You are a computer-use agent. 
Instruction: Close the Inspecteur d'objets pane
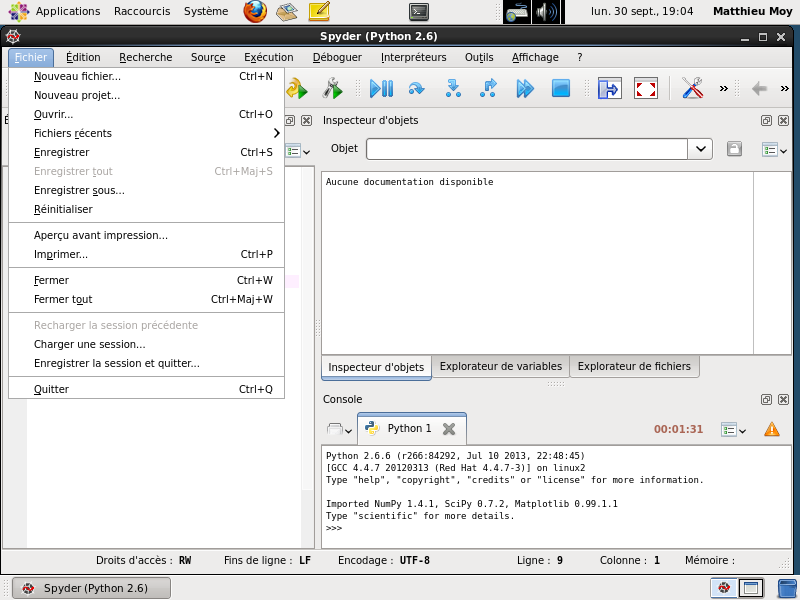tap(783, 120)
